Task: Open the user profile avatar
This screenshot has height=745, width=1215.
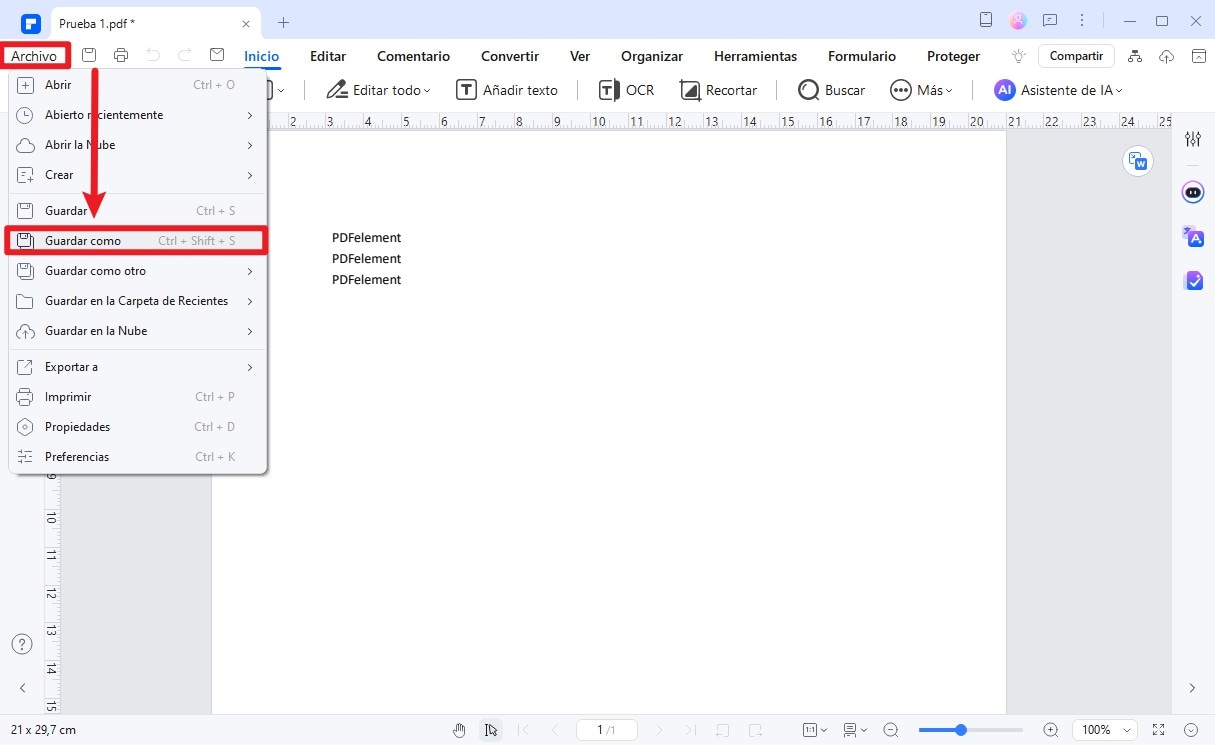Action: 1018,20
